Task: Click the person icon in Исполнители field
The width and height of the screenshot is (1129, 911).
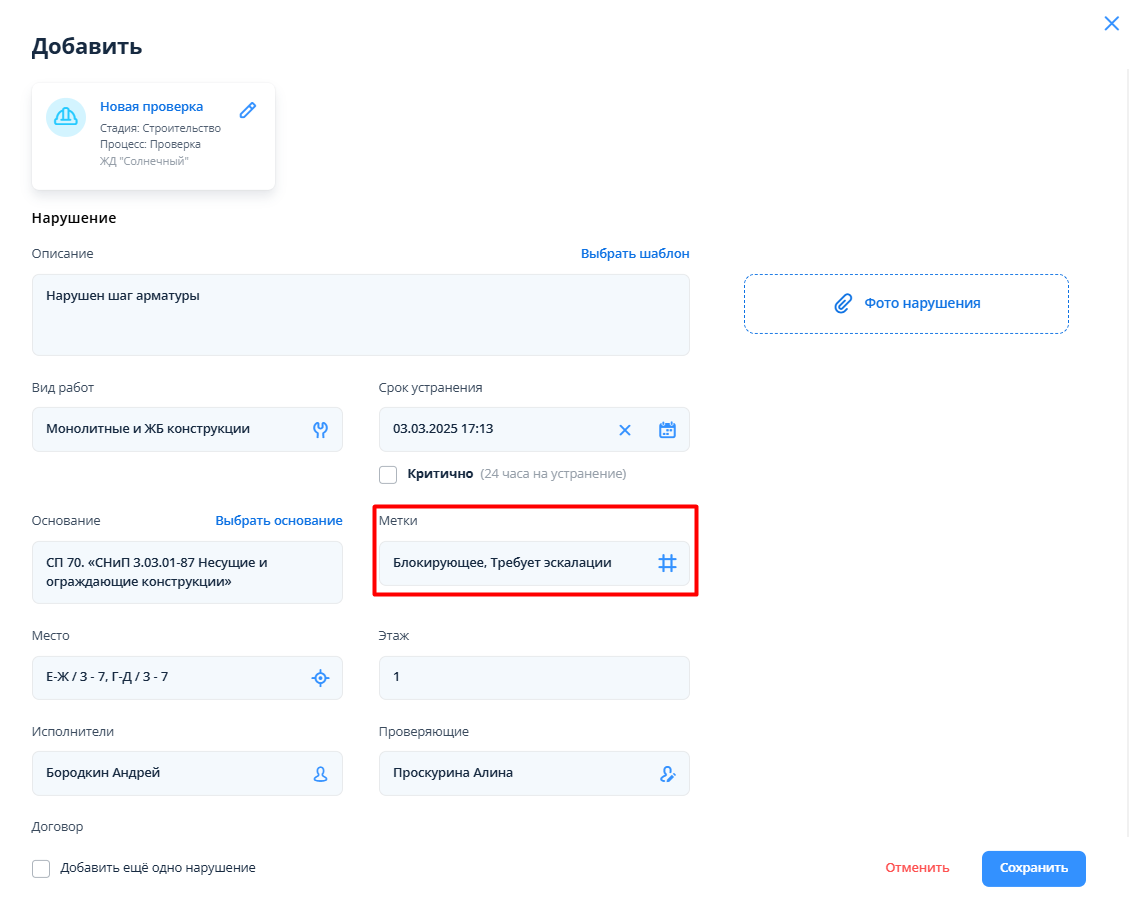Action: coord(320,773)
